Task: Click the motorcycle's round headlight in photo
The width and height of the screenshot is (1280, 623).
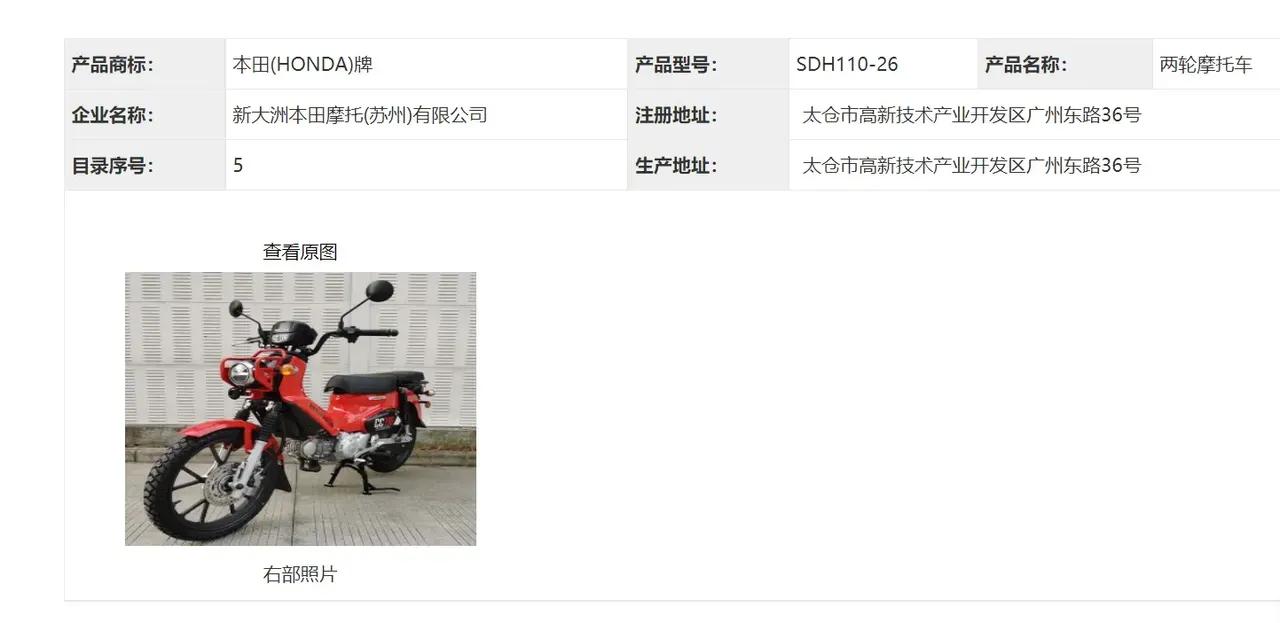Action: point(240,373)
